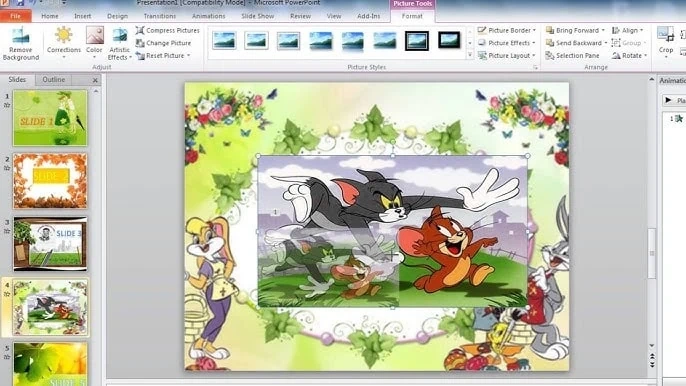Open Format Picture dialog launcher
The image size is (686, 386).
(536, 67)
